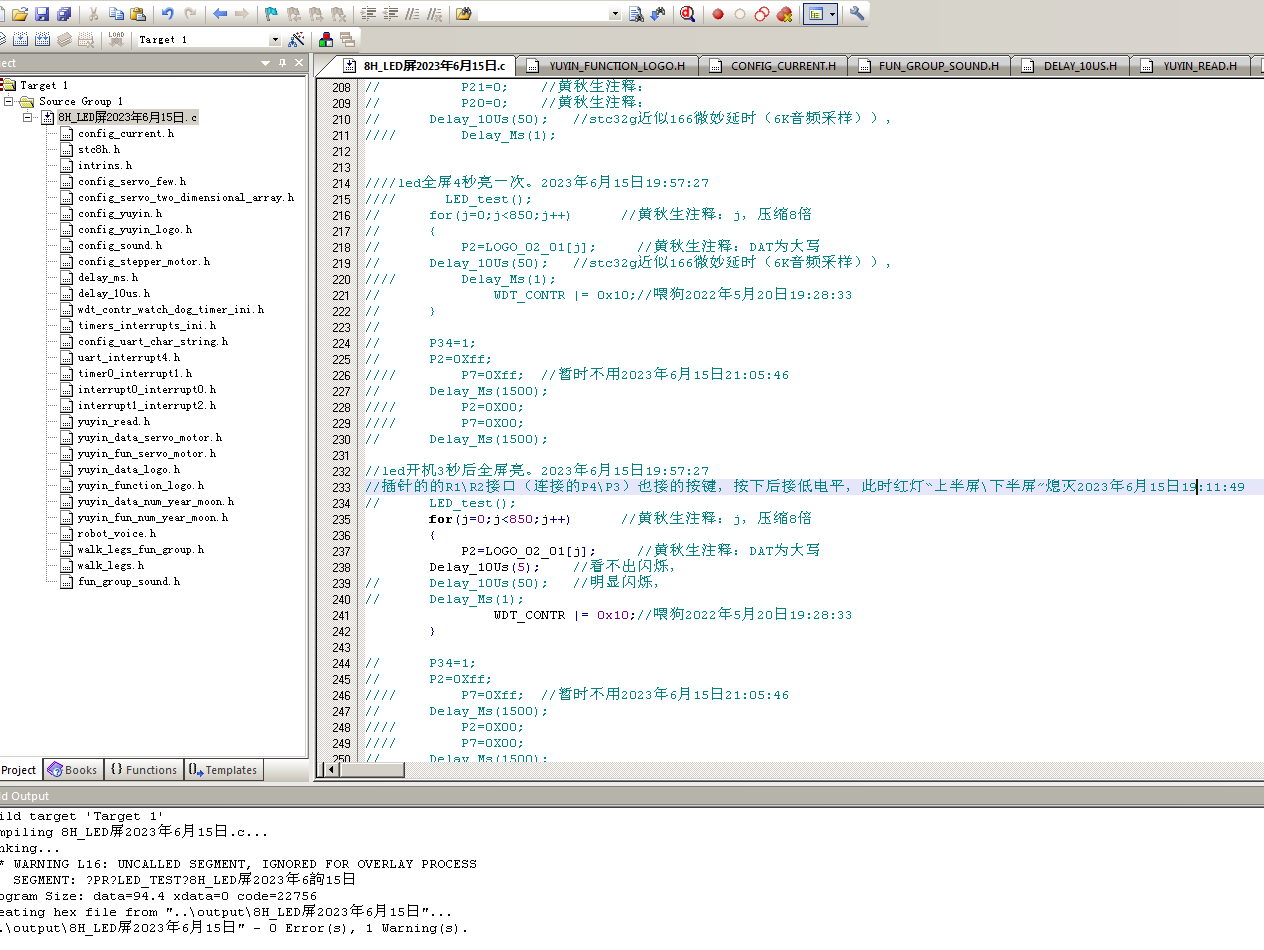
Task: Collapse Source Group 1 node
Action: pos(9,101)
